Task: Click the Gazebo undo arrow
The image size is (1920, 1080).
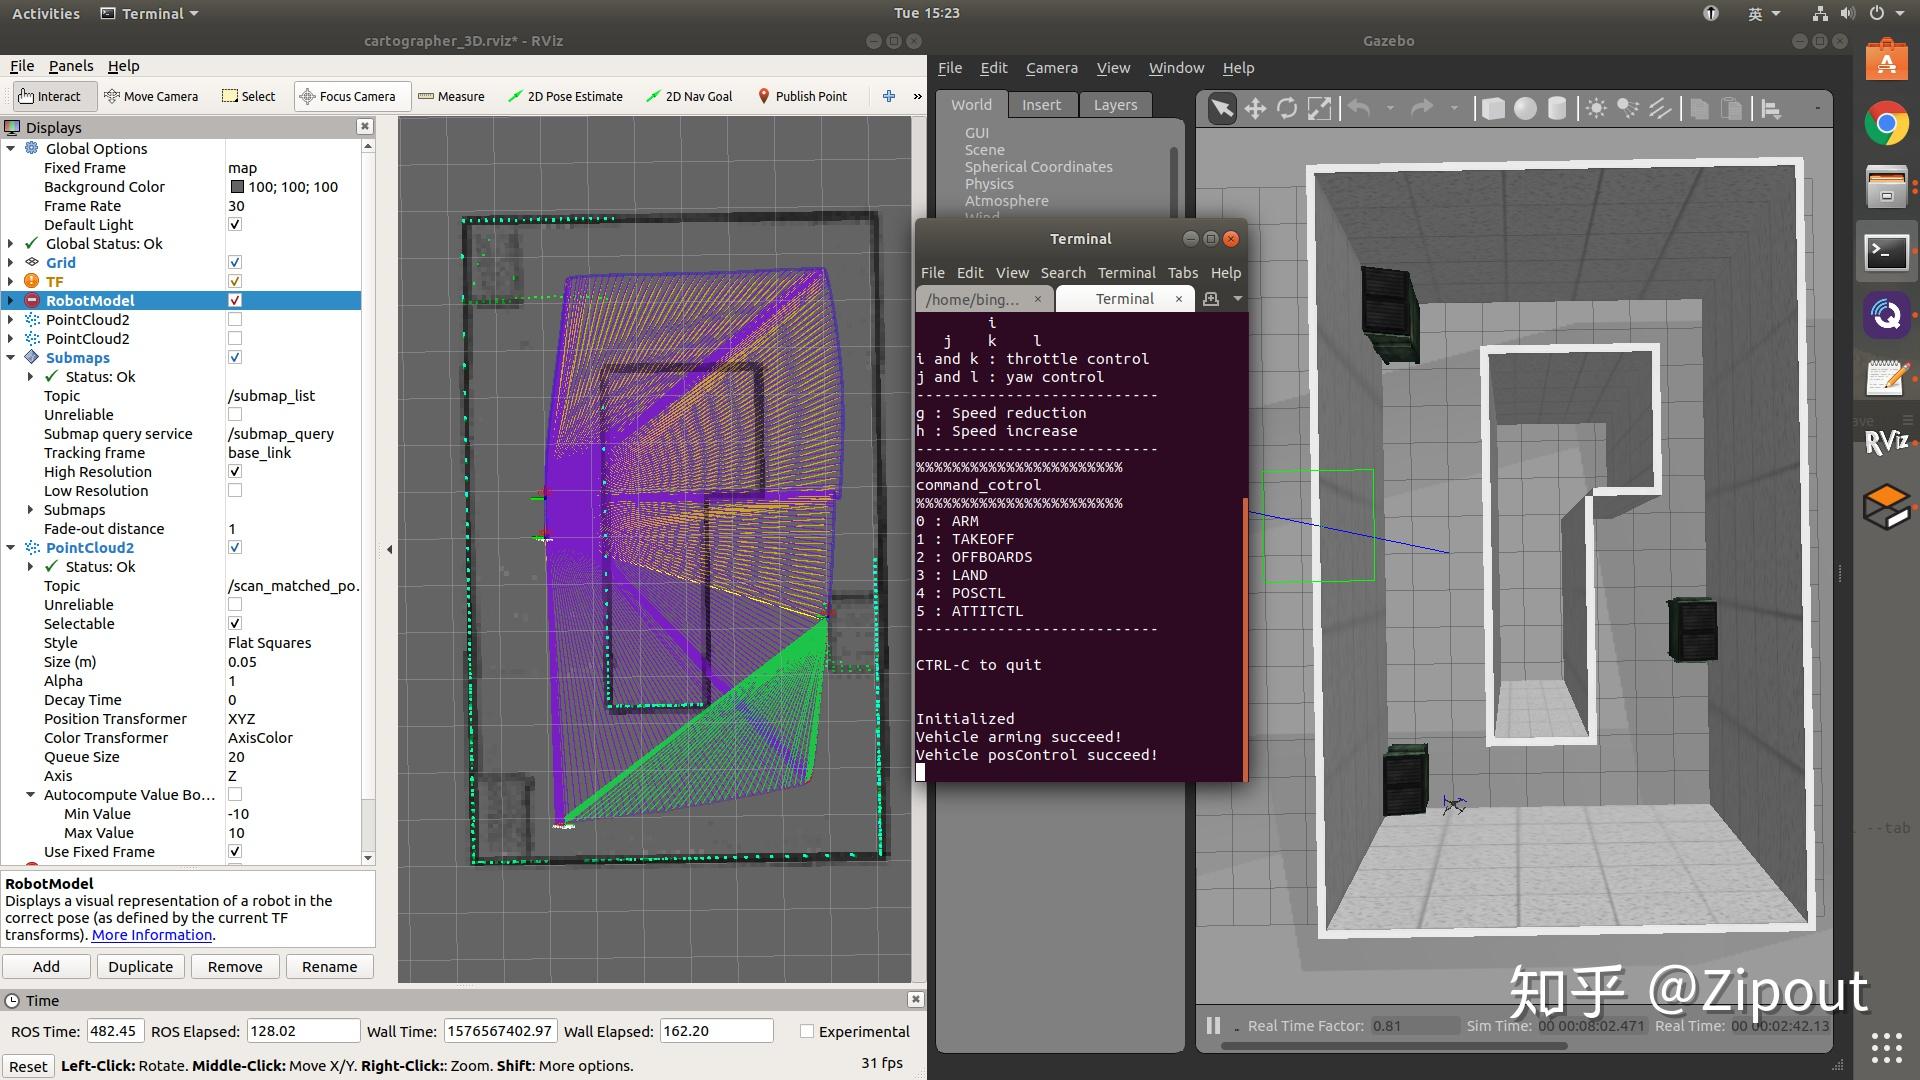Action: click(x=1358, y=108)
